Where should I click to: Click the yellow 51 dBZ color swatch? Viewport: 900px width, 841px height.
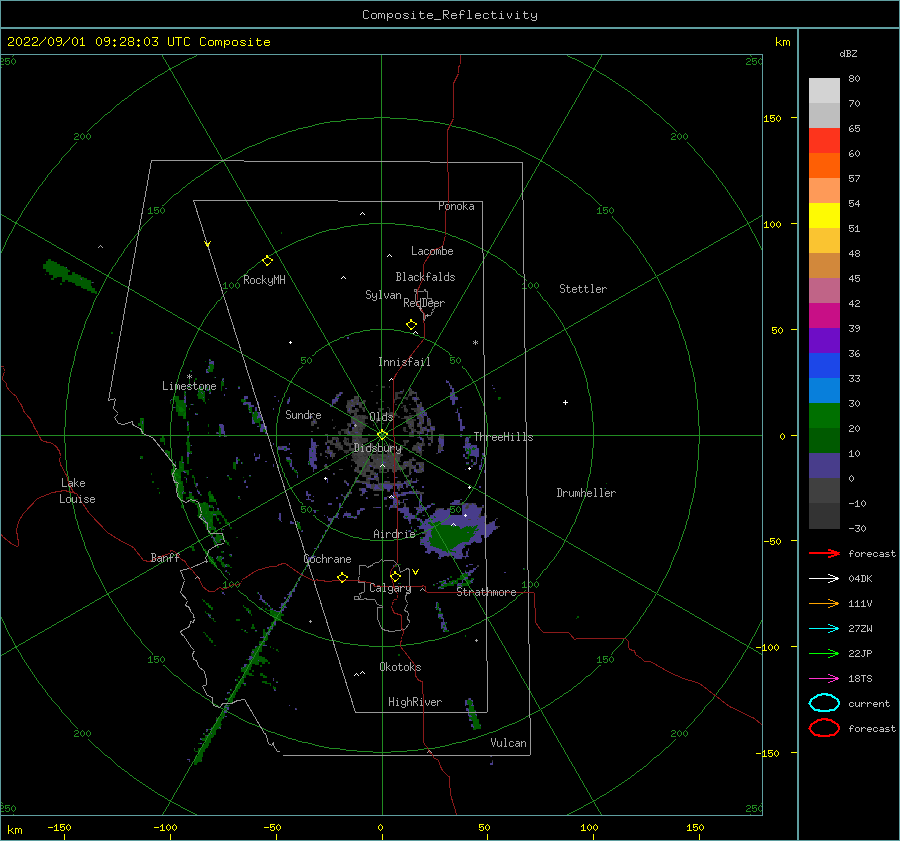pyautogui.click(x=824, y=215)
